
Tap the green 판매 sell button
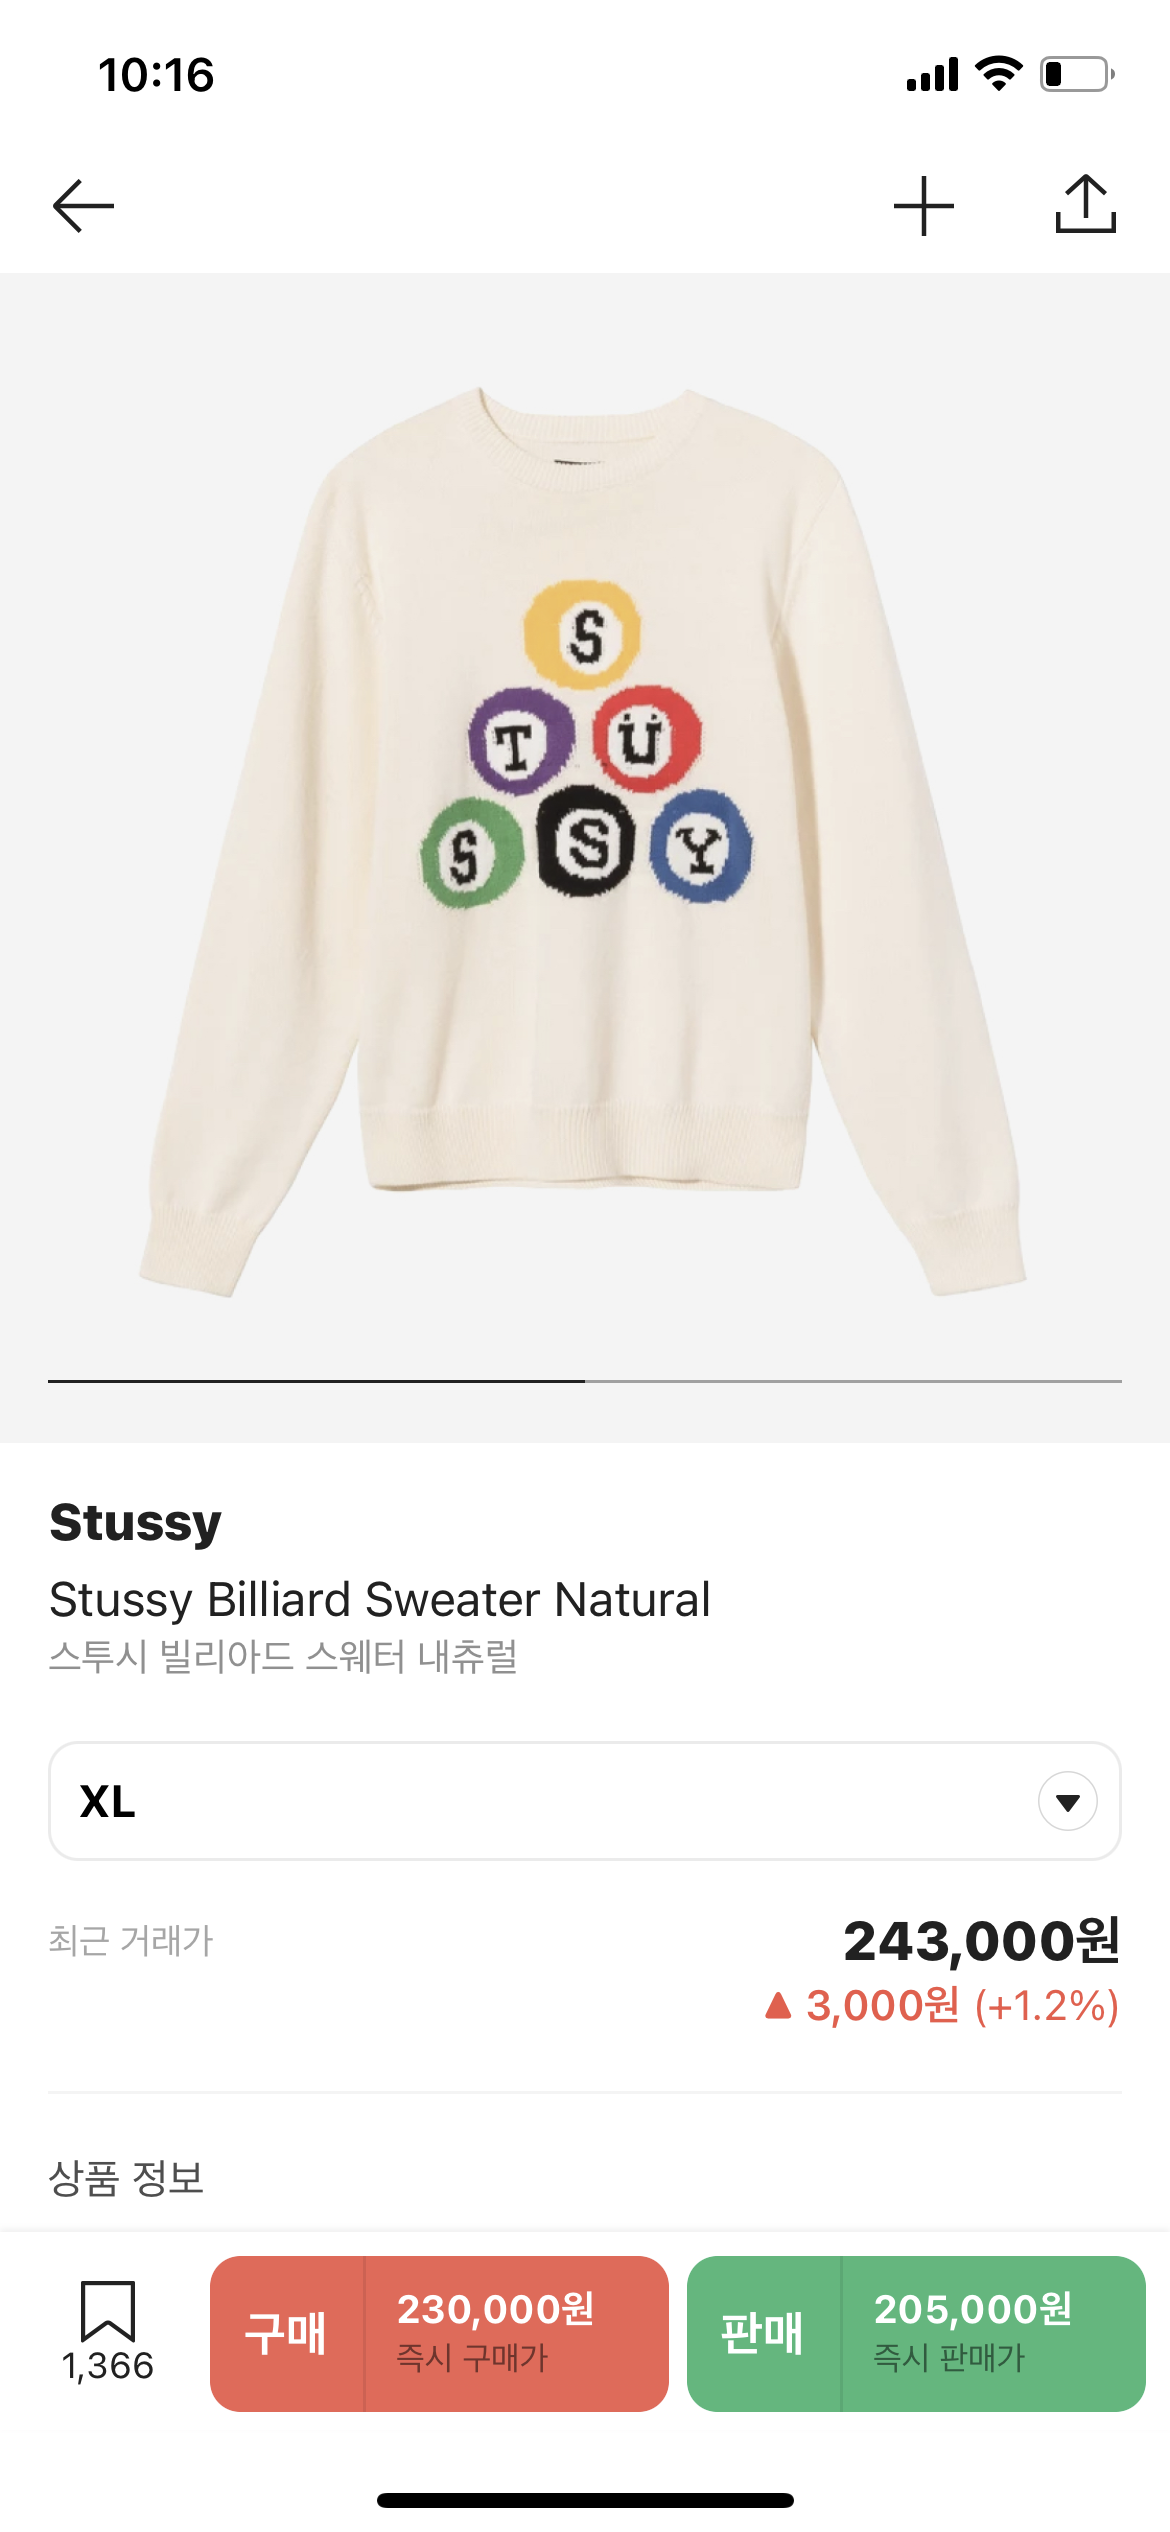pos(763,2333)
